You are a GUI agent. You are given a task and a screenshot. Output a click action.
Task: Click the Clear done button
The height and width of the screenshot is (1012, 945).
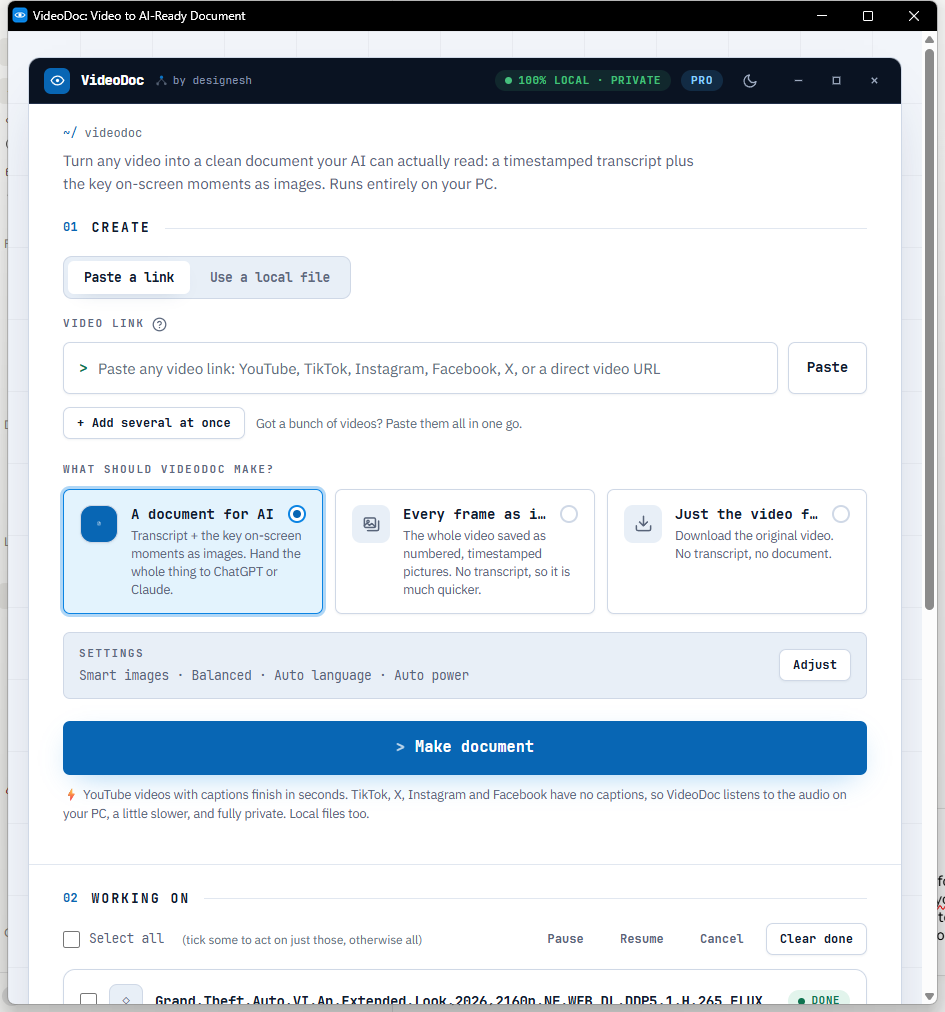816,939
